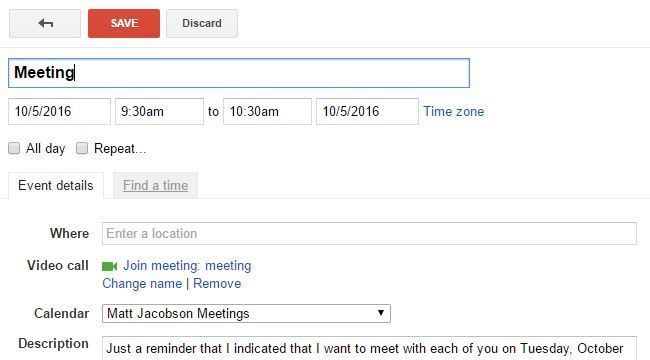Image resolution: width=650 pixels, height=360 pixels.
Task: Click the green video camera icon
Action: pyautogui.click(x=109, y=266)
